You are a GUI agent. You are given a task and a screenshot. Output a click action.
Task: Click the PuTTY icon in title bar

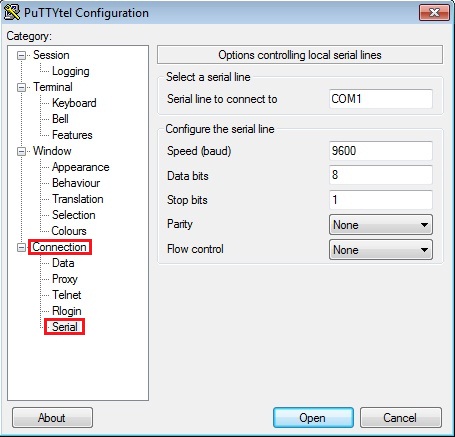[x=12, y=12]
